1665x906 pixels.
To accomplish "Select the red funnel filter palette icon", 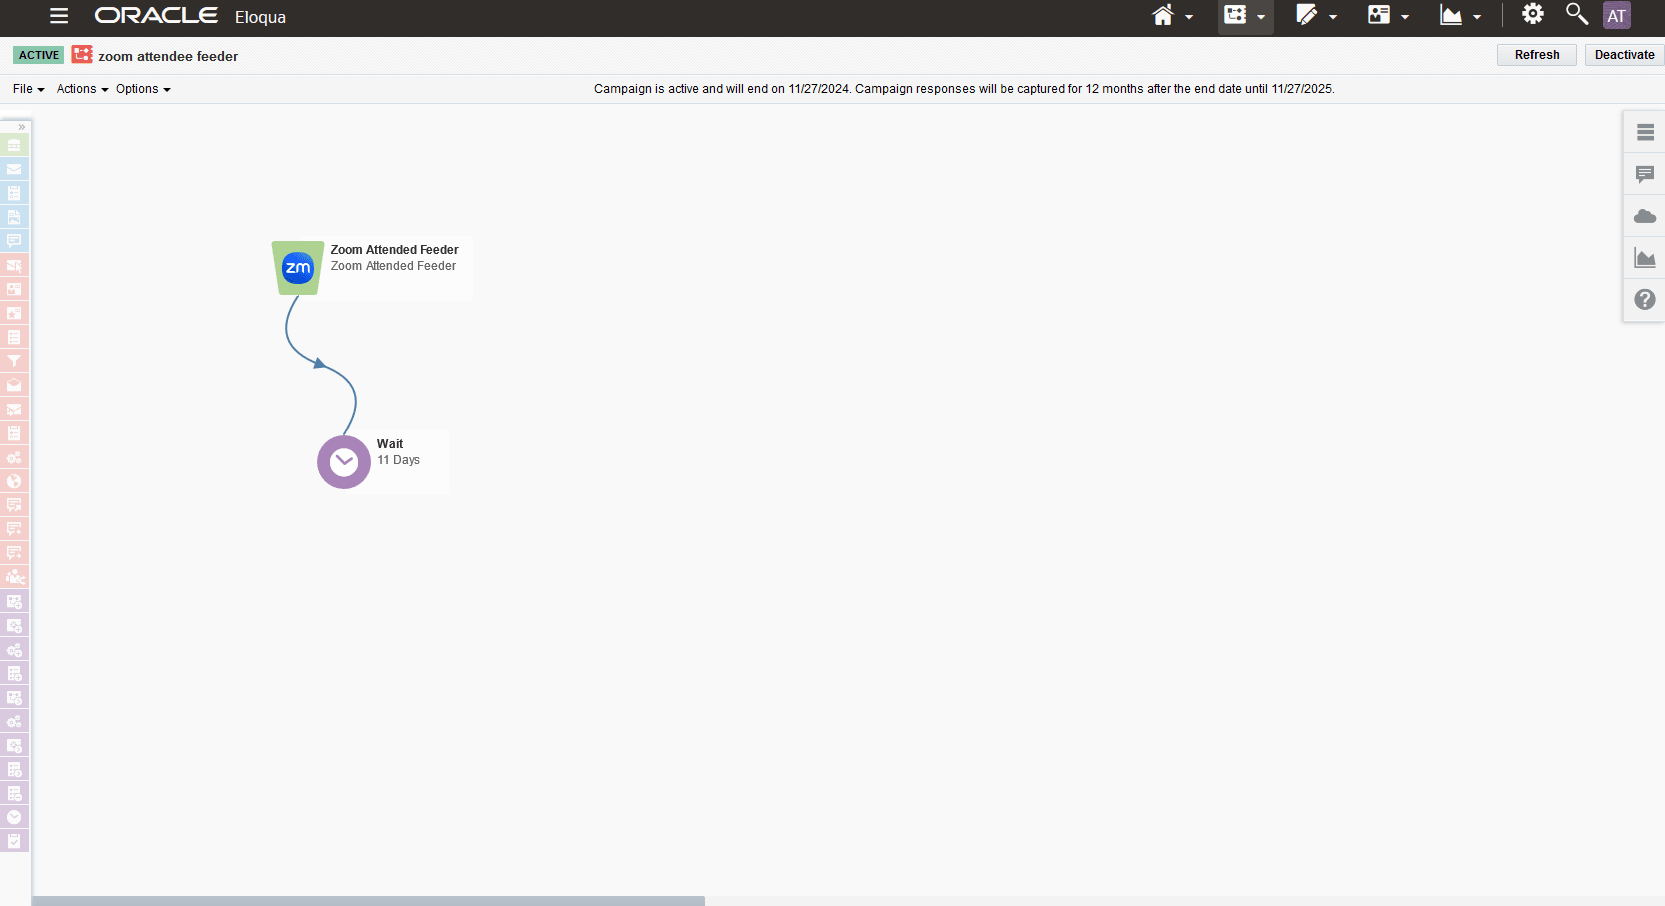I will 14,361.
